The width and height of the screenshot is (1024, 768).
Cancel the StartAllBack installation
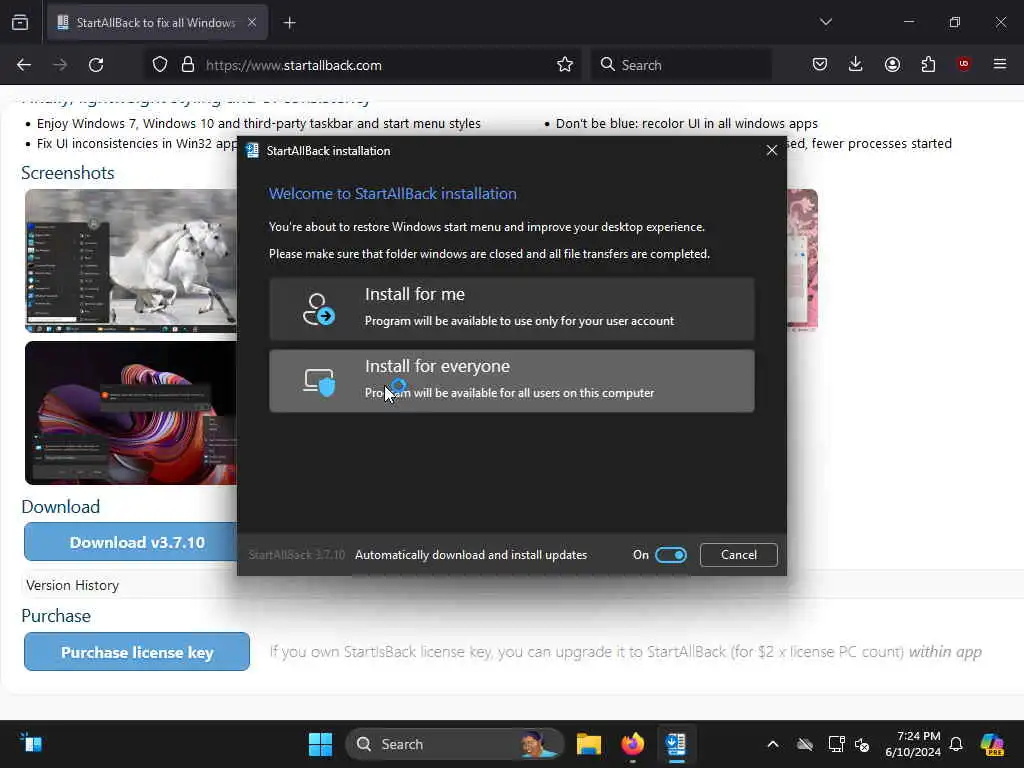point(739,554)
